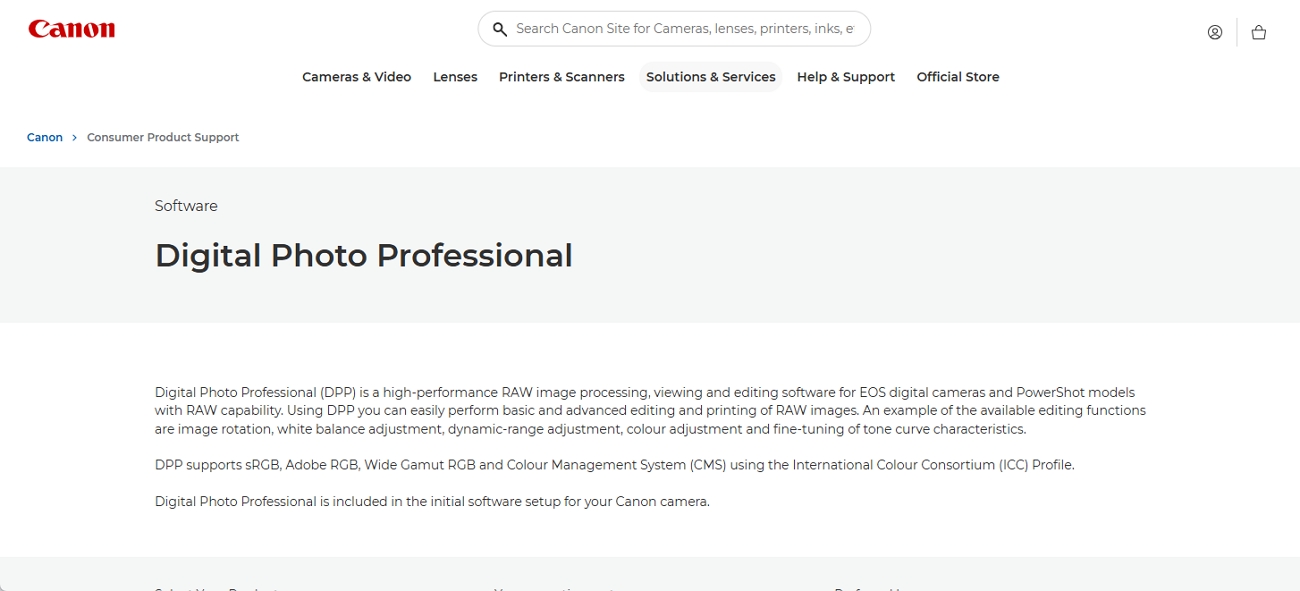Viewport: 1300px width, 591px height.
Task: Click the Digital Photo Professional heading
Action: pos(364,255)
